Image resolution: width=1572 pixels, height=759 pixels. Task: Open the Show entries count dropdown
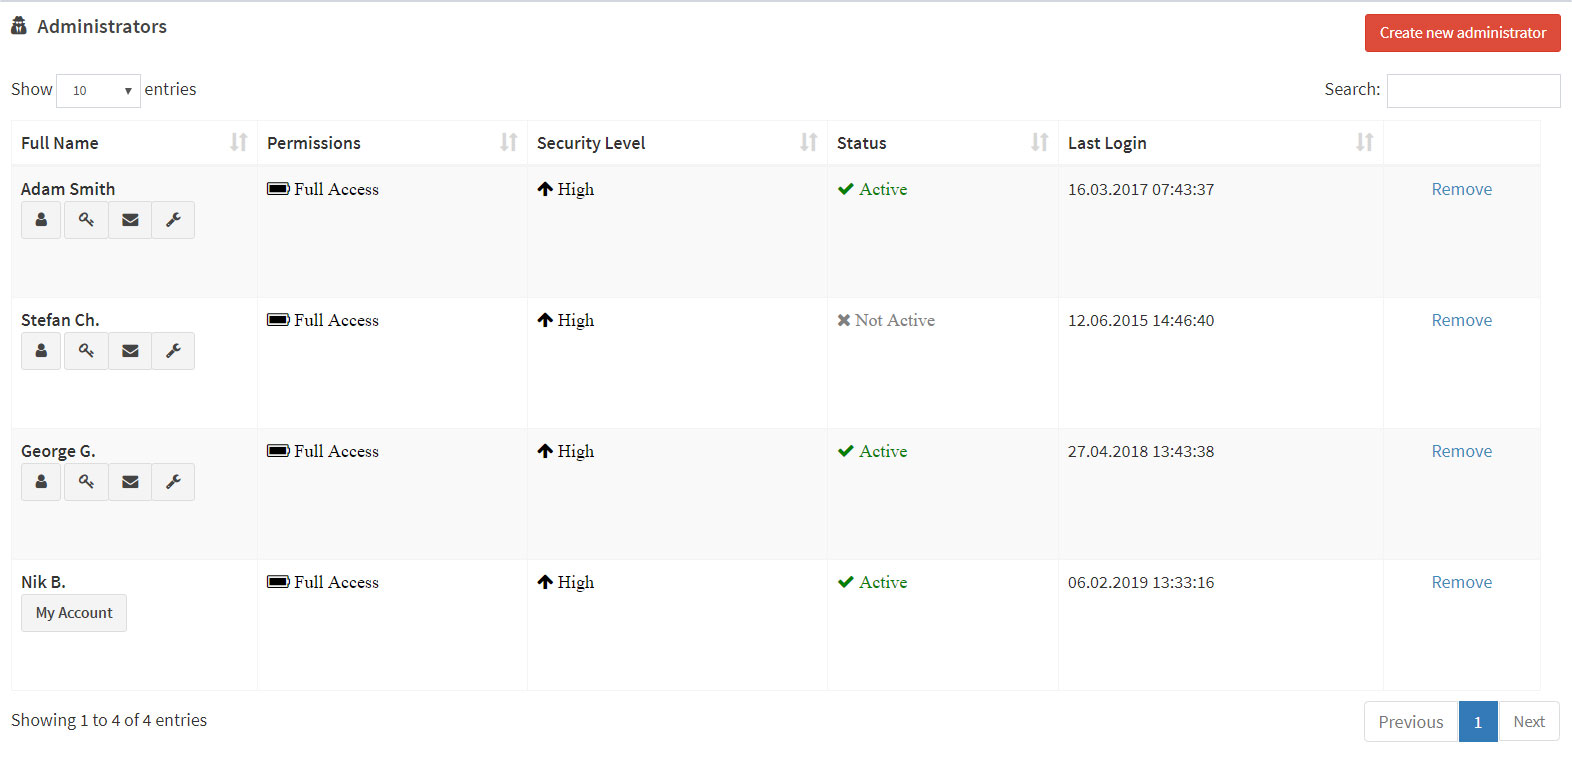[x=98, y=90]
